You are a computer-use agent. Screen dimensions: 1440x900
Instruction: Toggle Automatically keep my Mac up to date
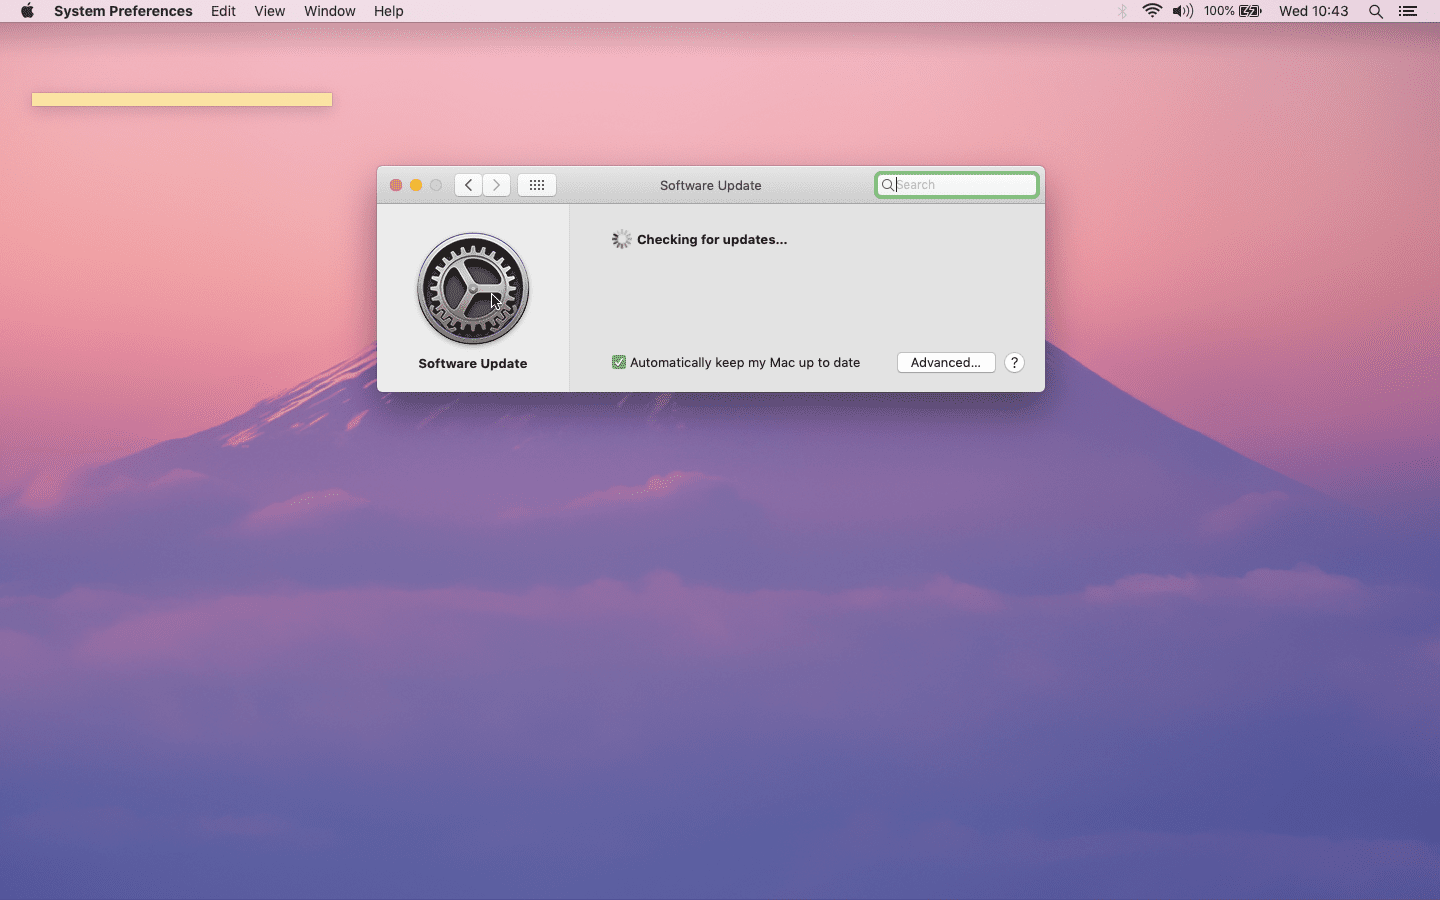[619, 362]
